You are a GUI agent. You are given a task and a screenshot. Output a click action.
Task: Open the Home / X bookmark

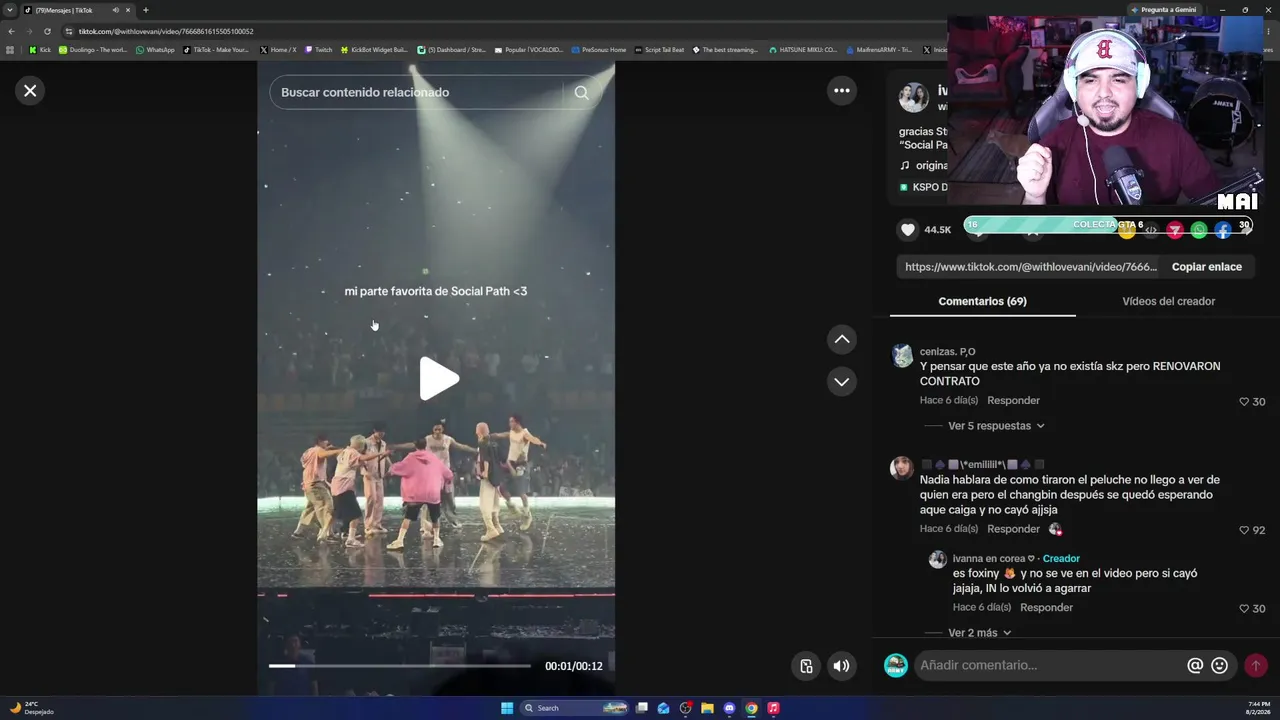point(278,50)
